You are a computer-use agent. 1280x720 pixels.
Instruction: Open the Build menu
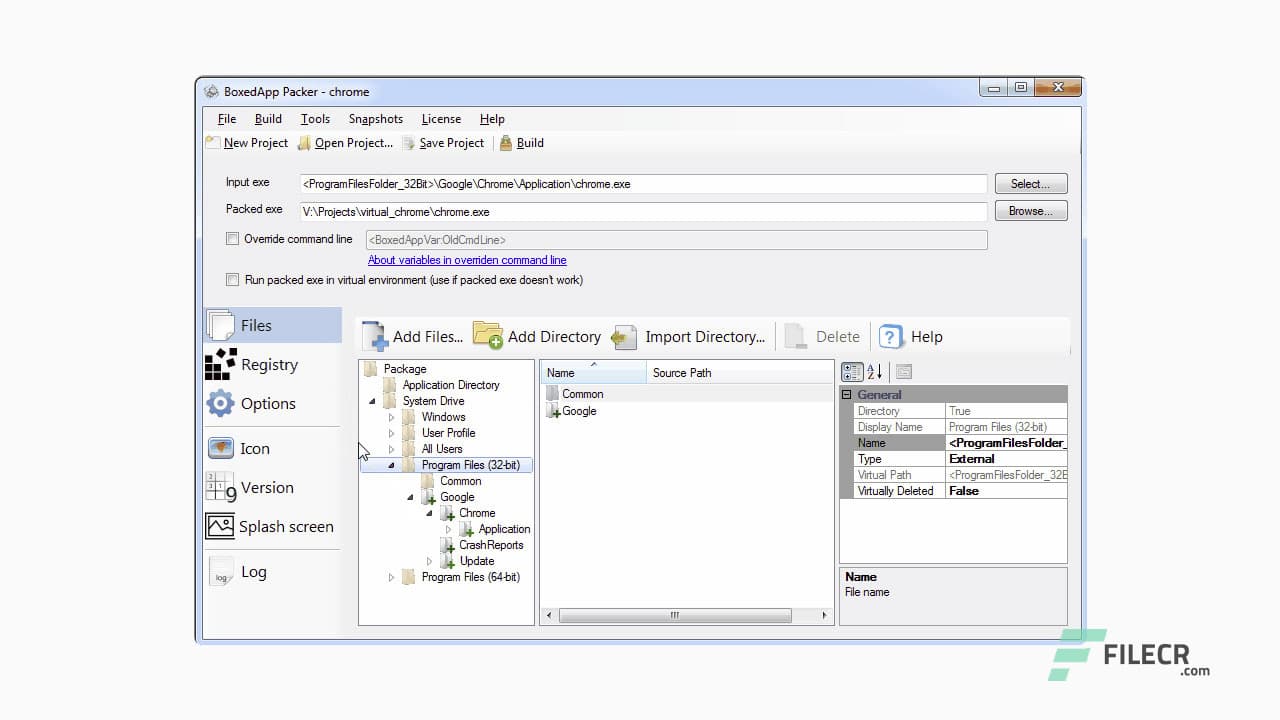point(268,119)
